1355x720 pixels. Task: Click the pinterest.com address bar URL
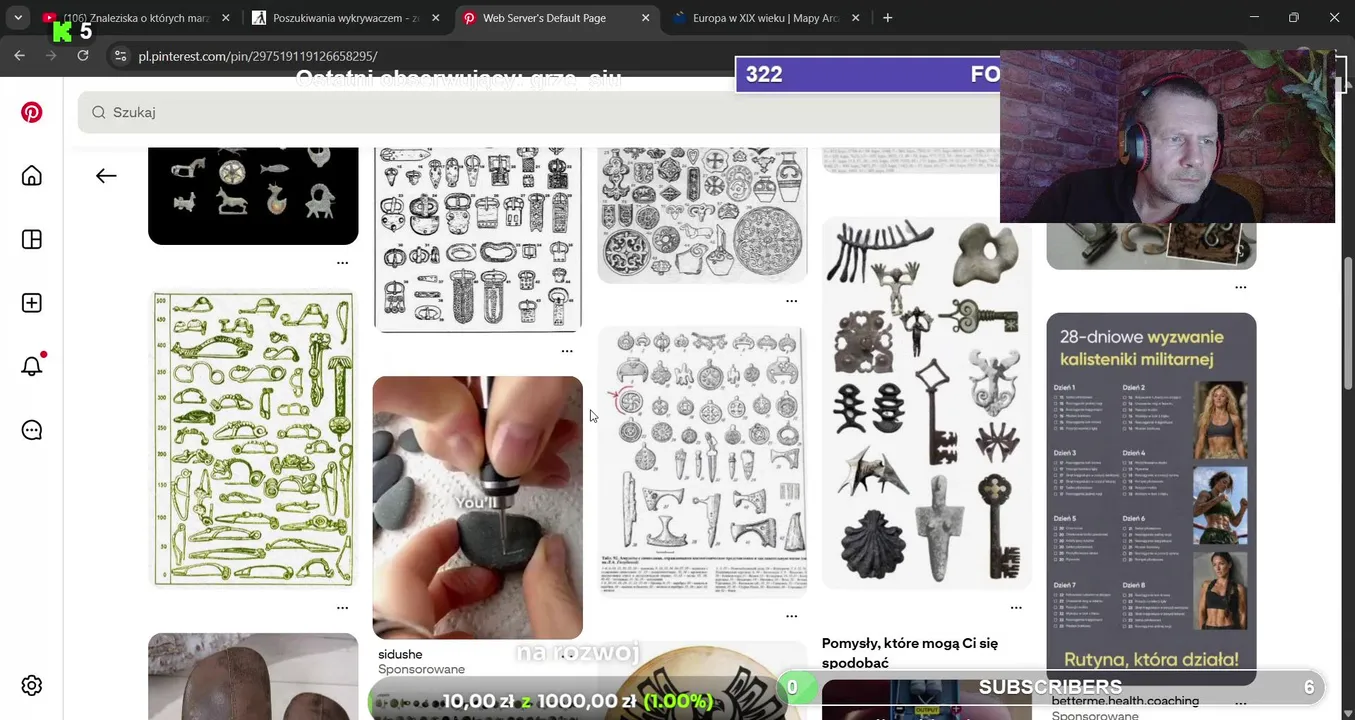pyautogui.click(x=258, y=56)
